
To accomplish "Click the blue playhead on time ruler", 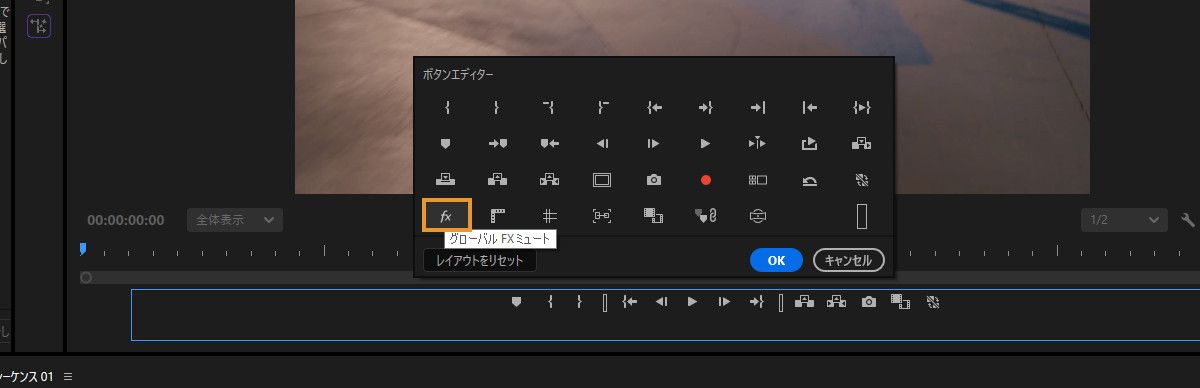I will point(83,248).
